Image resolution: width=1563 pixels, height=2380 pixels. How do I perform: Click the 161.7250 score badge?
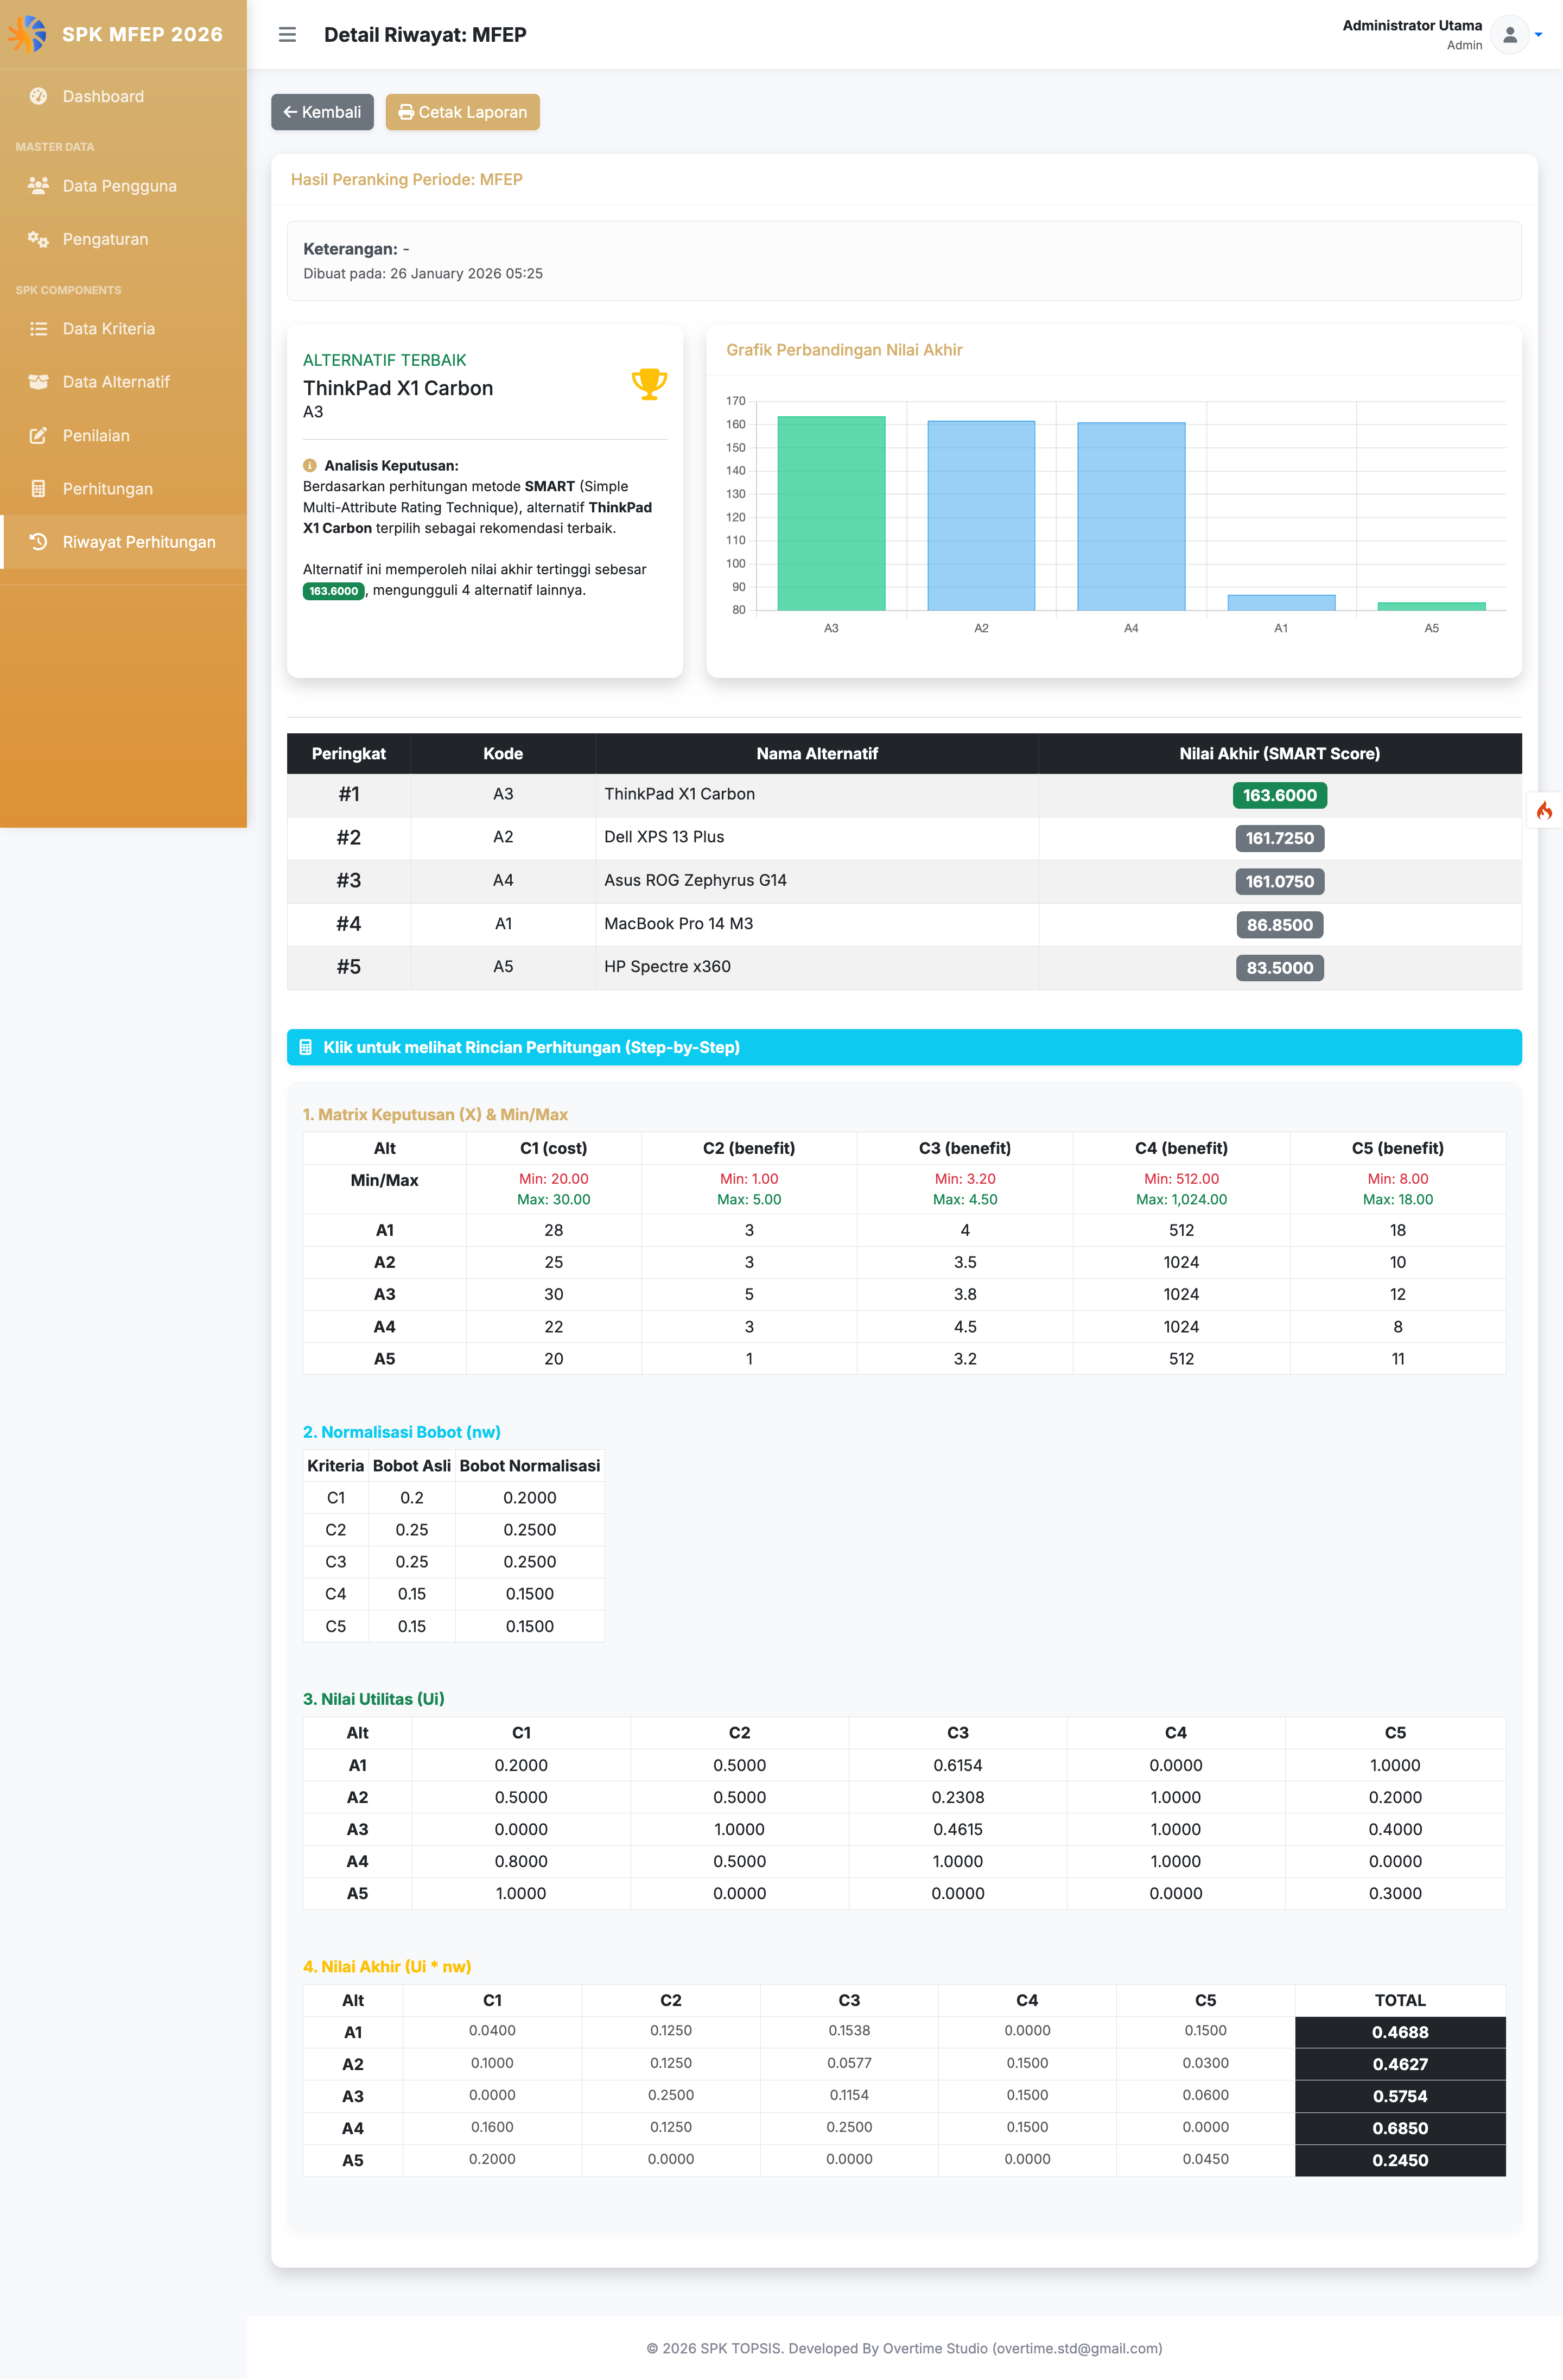click(1279, 838)
